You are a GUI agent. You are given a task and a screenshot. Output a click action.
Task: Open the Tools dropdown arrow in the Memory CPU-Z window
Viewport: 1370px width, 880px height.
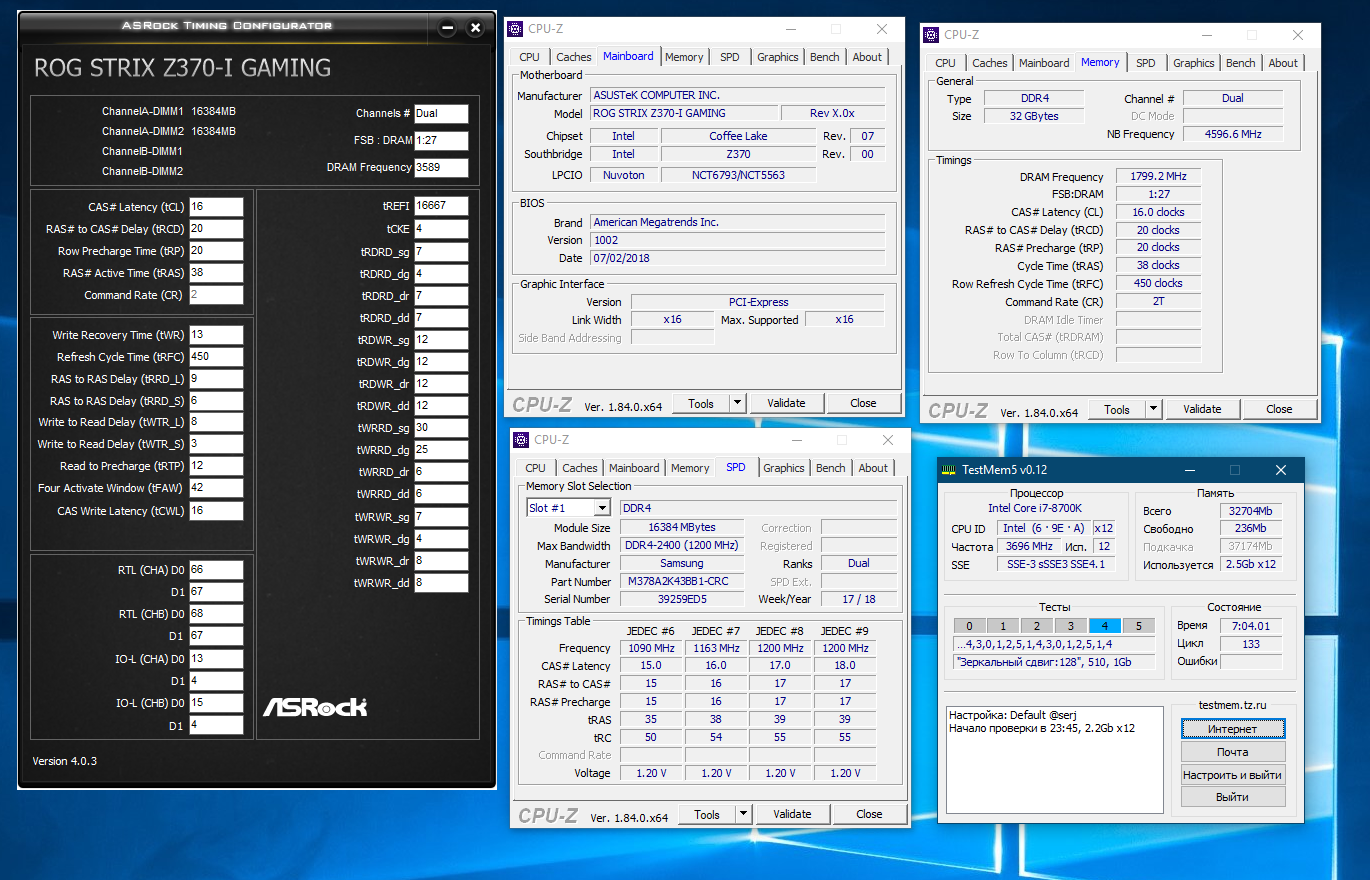click(x=1154, y=409)
